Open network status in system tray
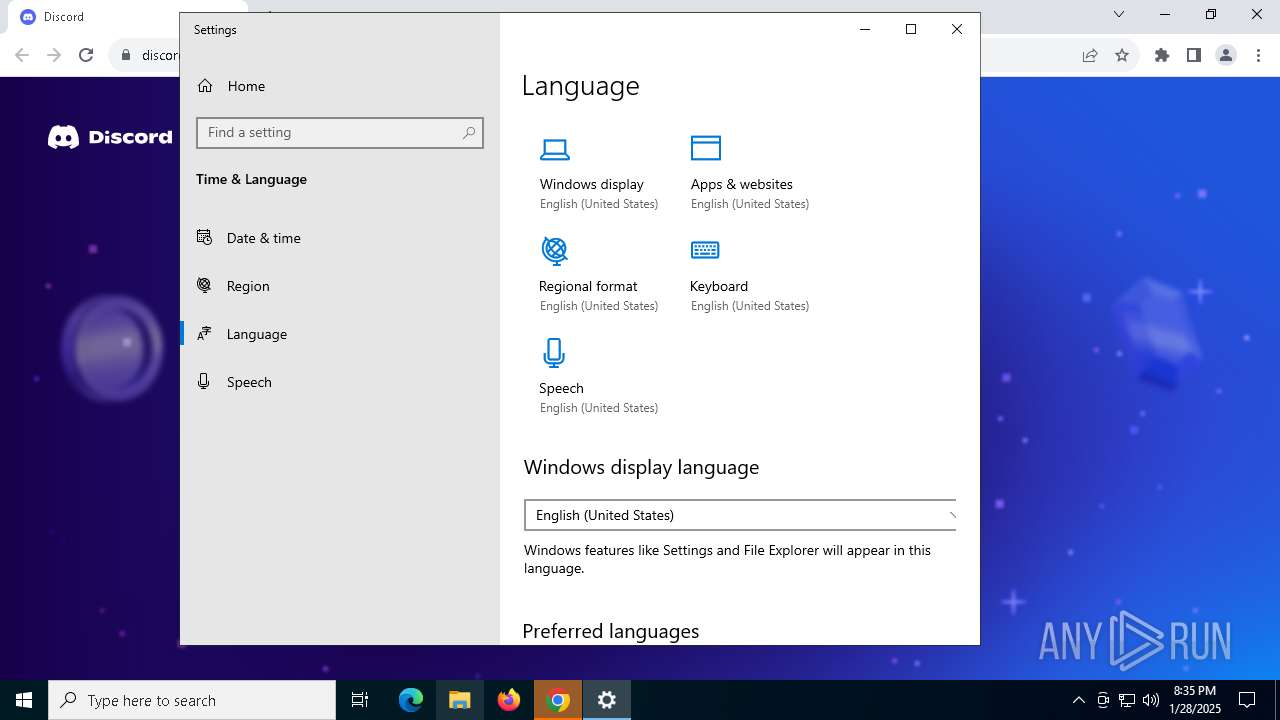Viewport: 1280px width, 720px height. 1127,700
